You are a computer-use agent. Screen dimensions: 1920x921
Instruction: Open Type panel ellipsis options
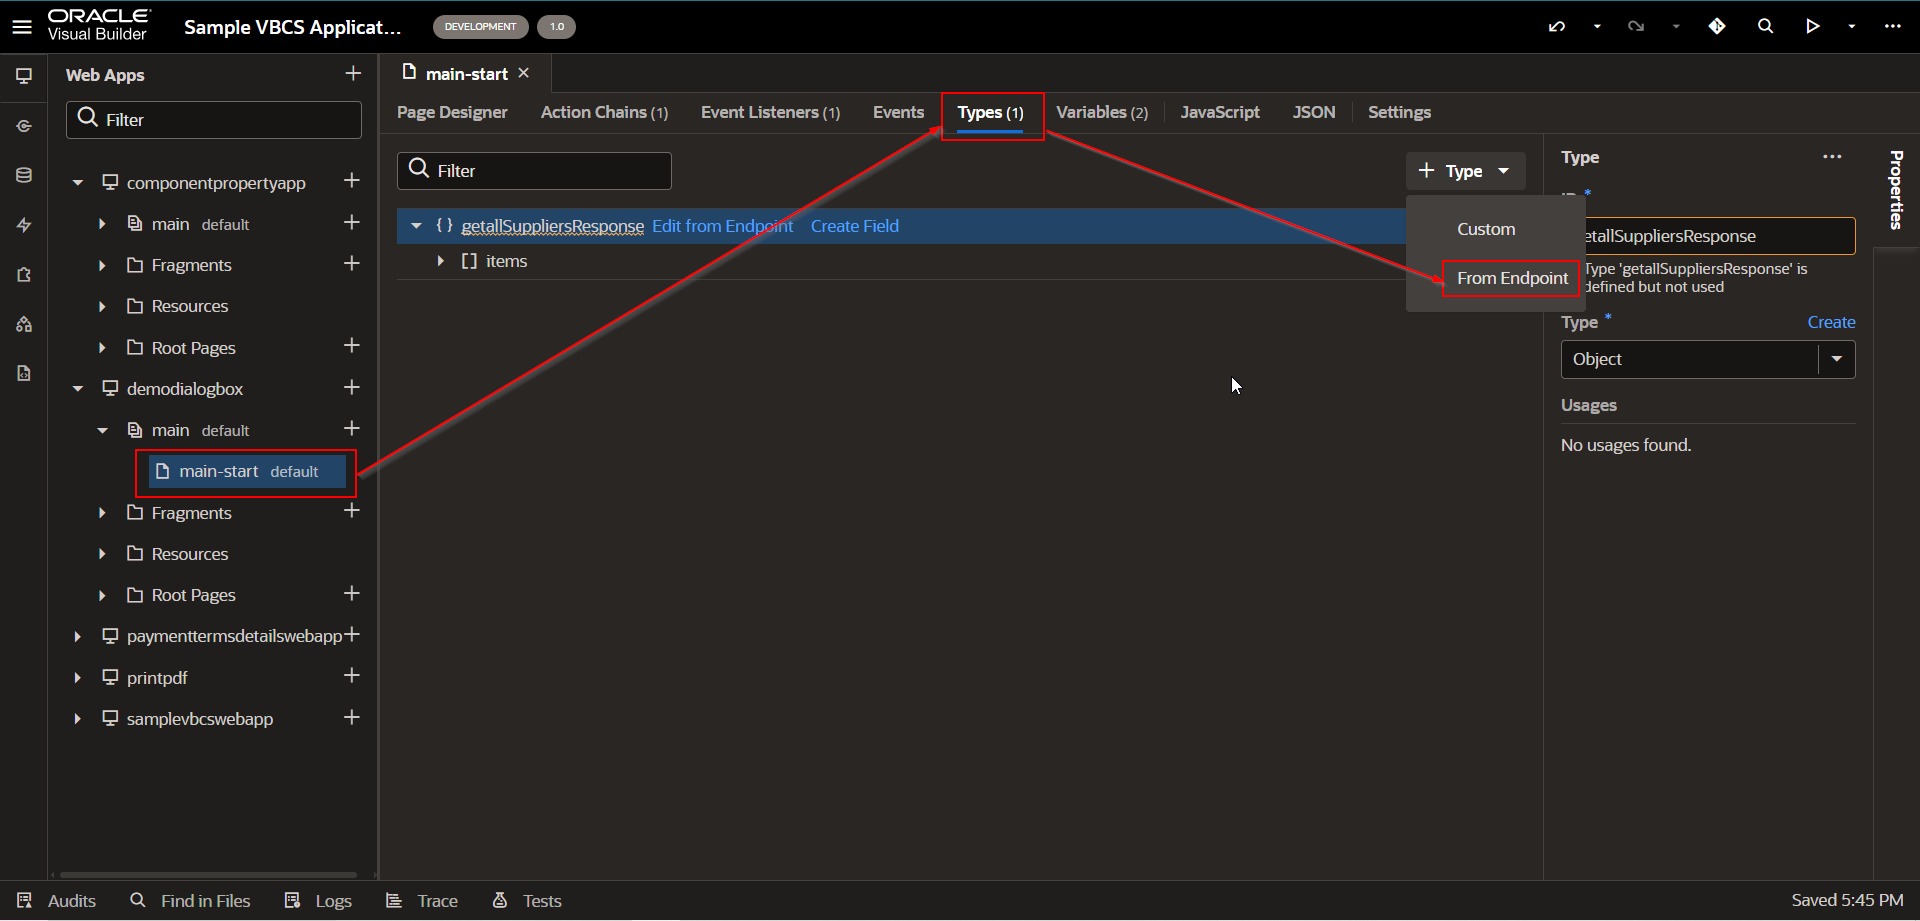(1832, 157)
